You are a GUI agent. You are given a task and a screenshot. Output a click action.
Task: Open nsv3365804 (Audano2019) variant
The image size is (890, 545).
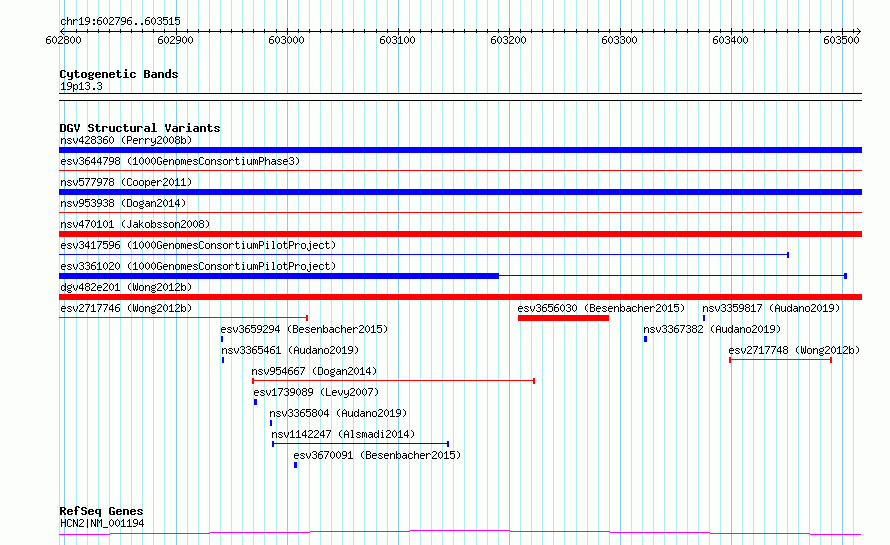pyautogui.click(x=338, y=413)
